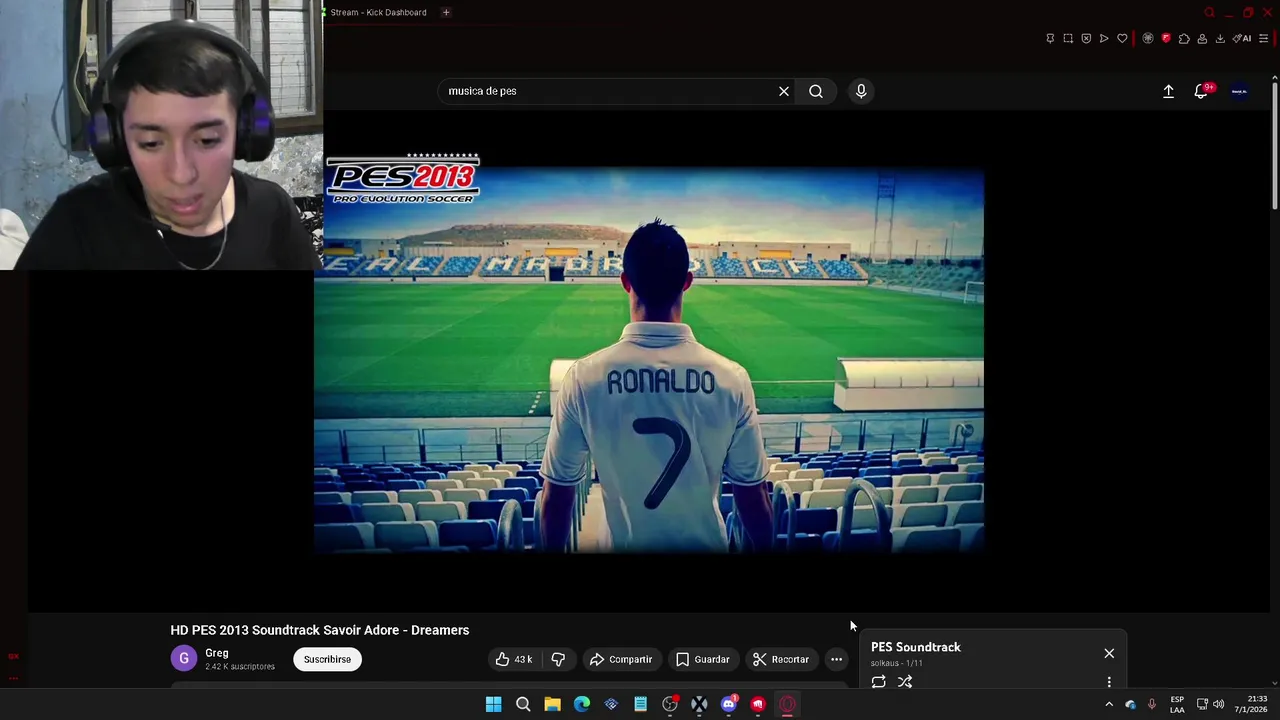
Task: Click the pin icon in Opera toolbar
Action: point(1050,38)
